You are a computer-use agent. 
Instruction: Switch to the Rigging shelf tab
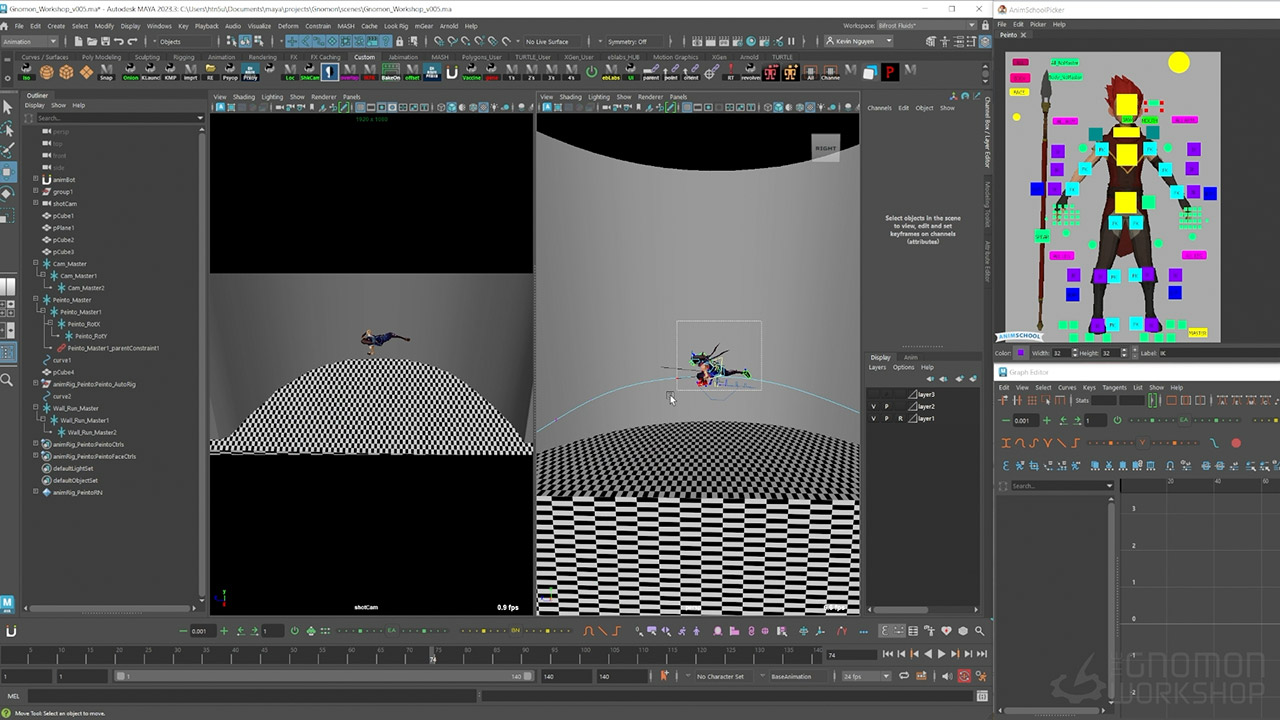coord(183,57)
